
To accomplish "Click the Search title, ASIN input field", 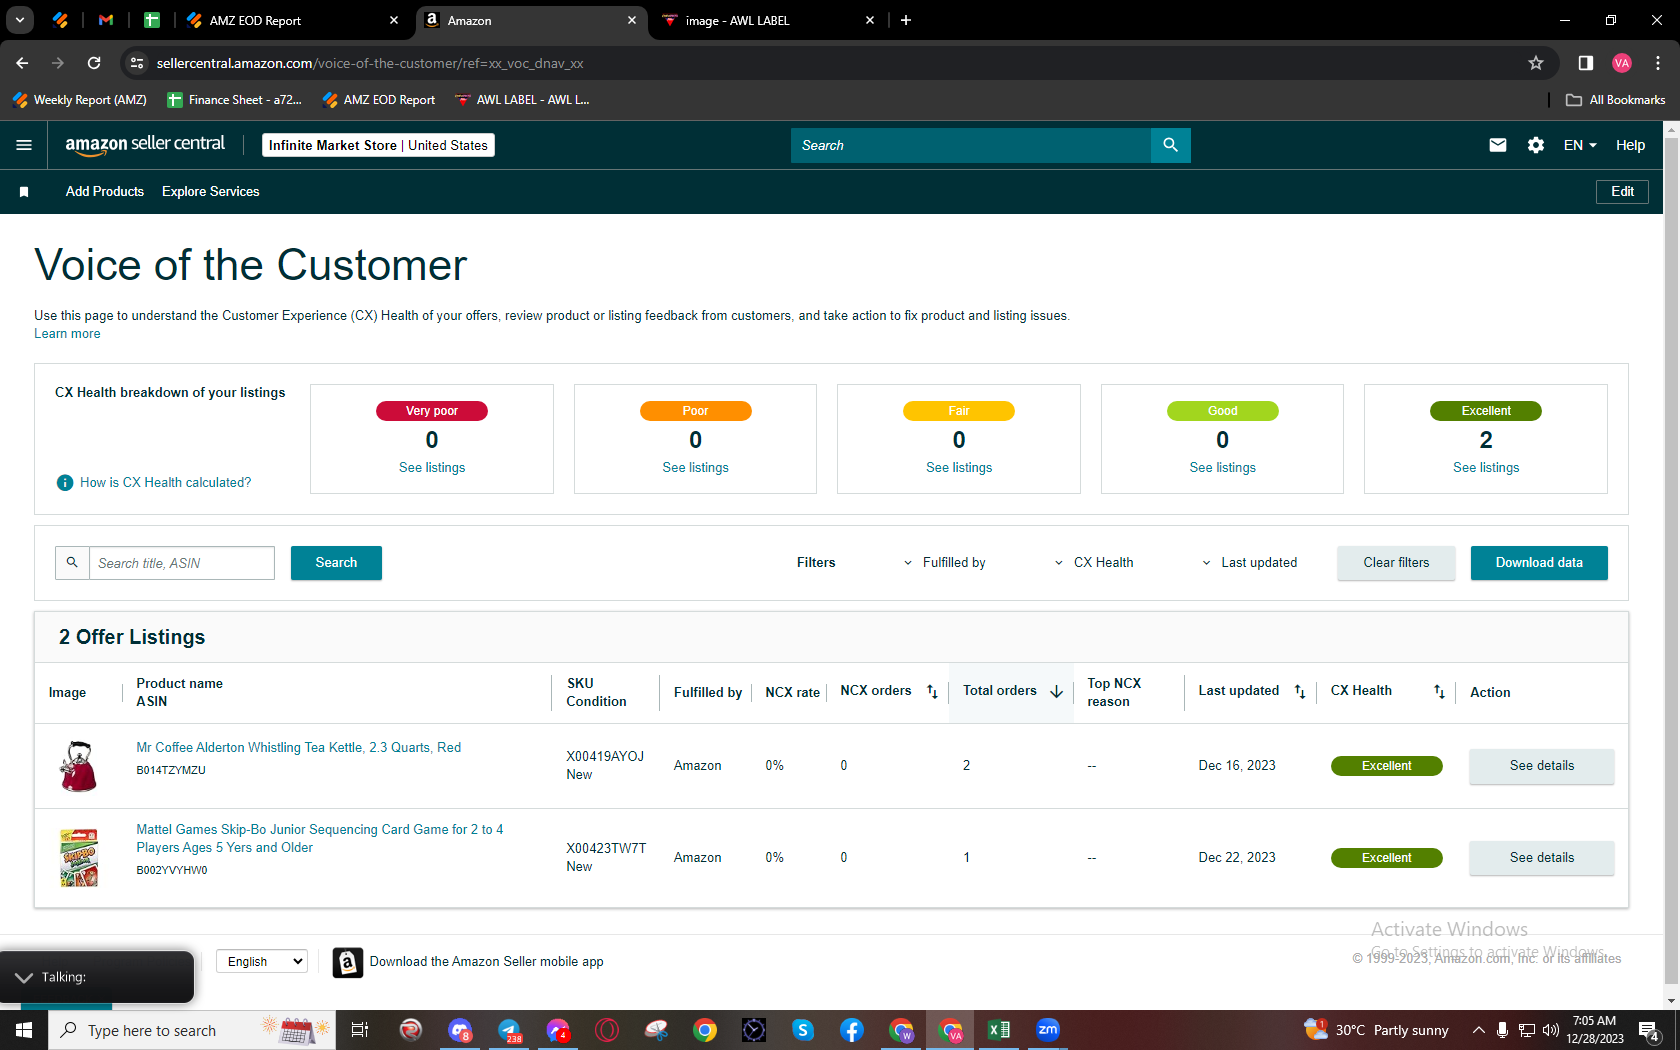I will pos(182,563).
